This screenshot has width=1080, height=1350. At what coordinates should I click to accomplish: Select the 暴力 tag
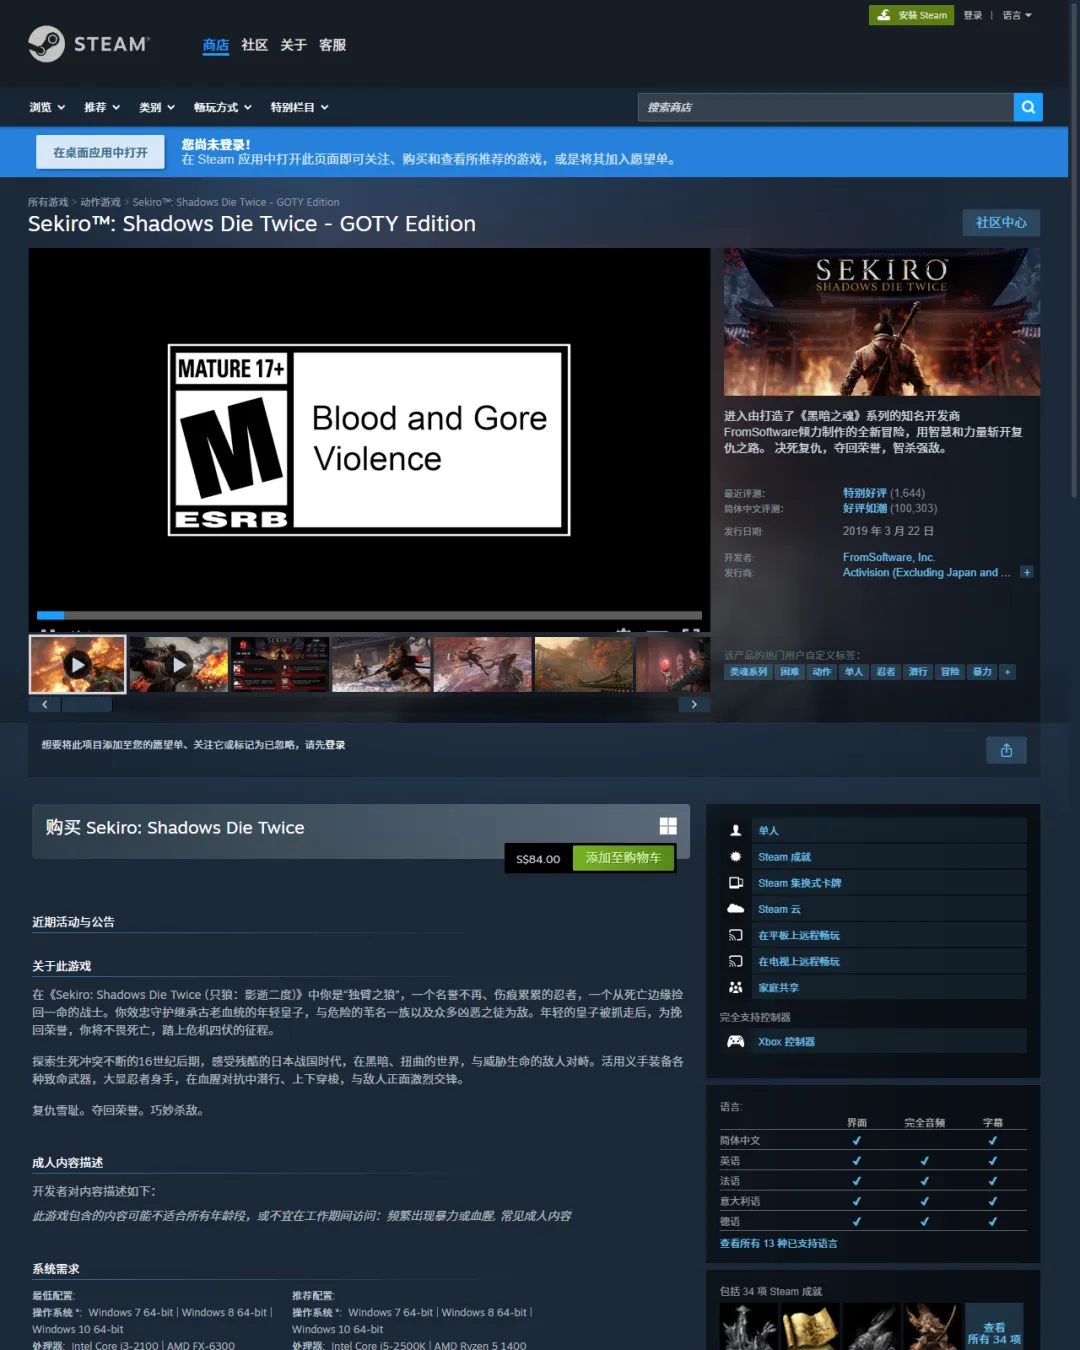pyautogui.click(x=982, y=672)
